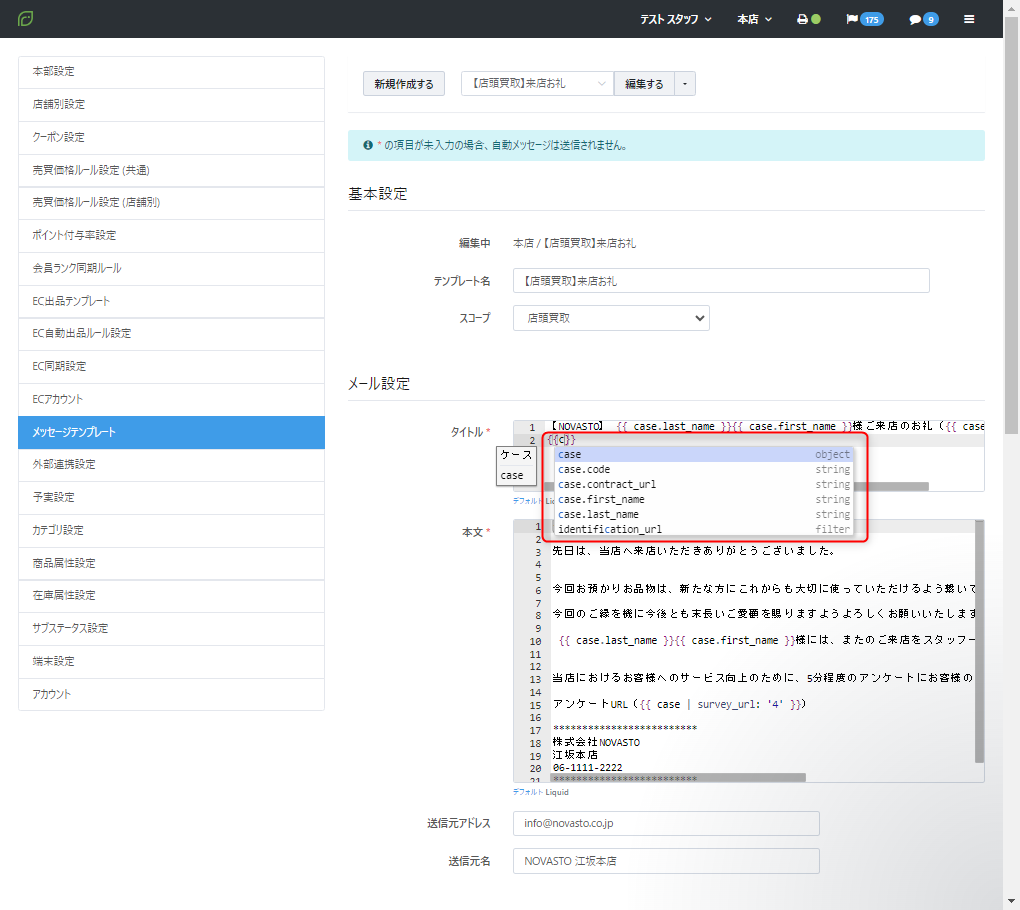The width and height of the screenshot is (1020, 910).
Task: Select autocomplete suggestion identification_url
Action: tap(703, 529)
